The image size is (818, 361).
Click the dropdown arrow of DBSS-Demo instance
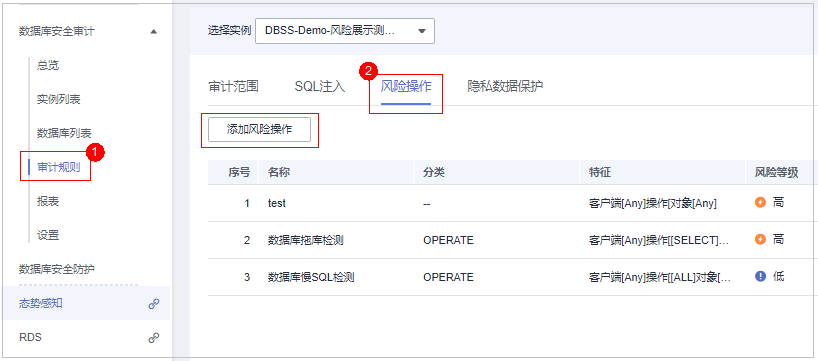pos(422,31)
